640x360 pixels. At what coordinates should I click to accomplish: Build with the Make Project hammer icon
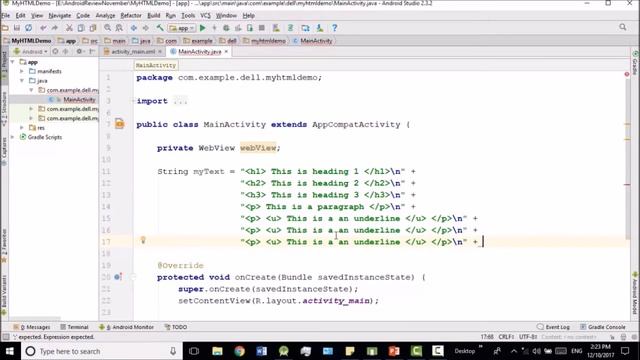pyautogui.click(x=160, y=28)
